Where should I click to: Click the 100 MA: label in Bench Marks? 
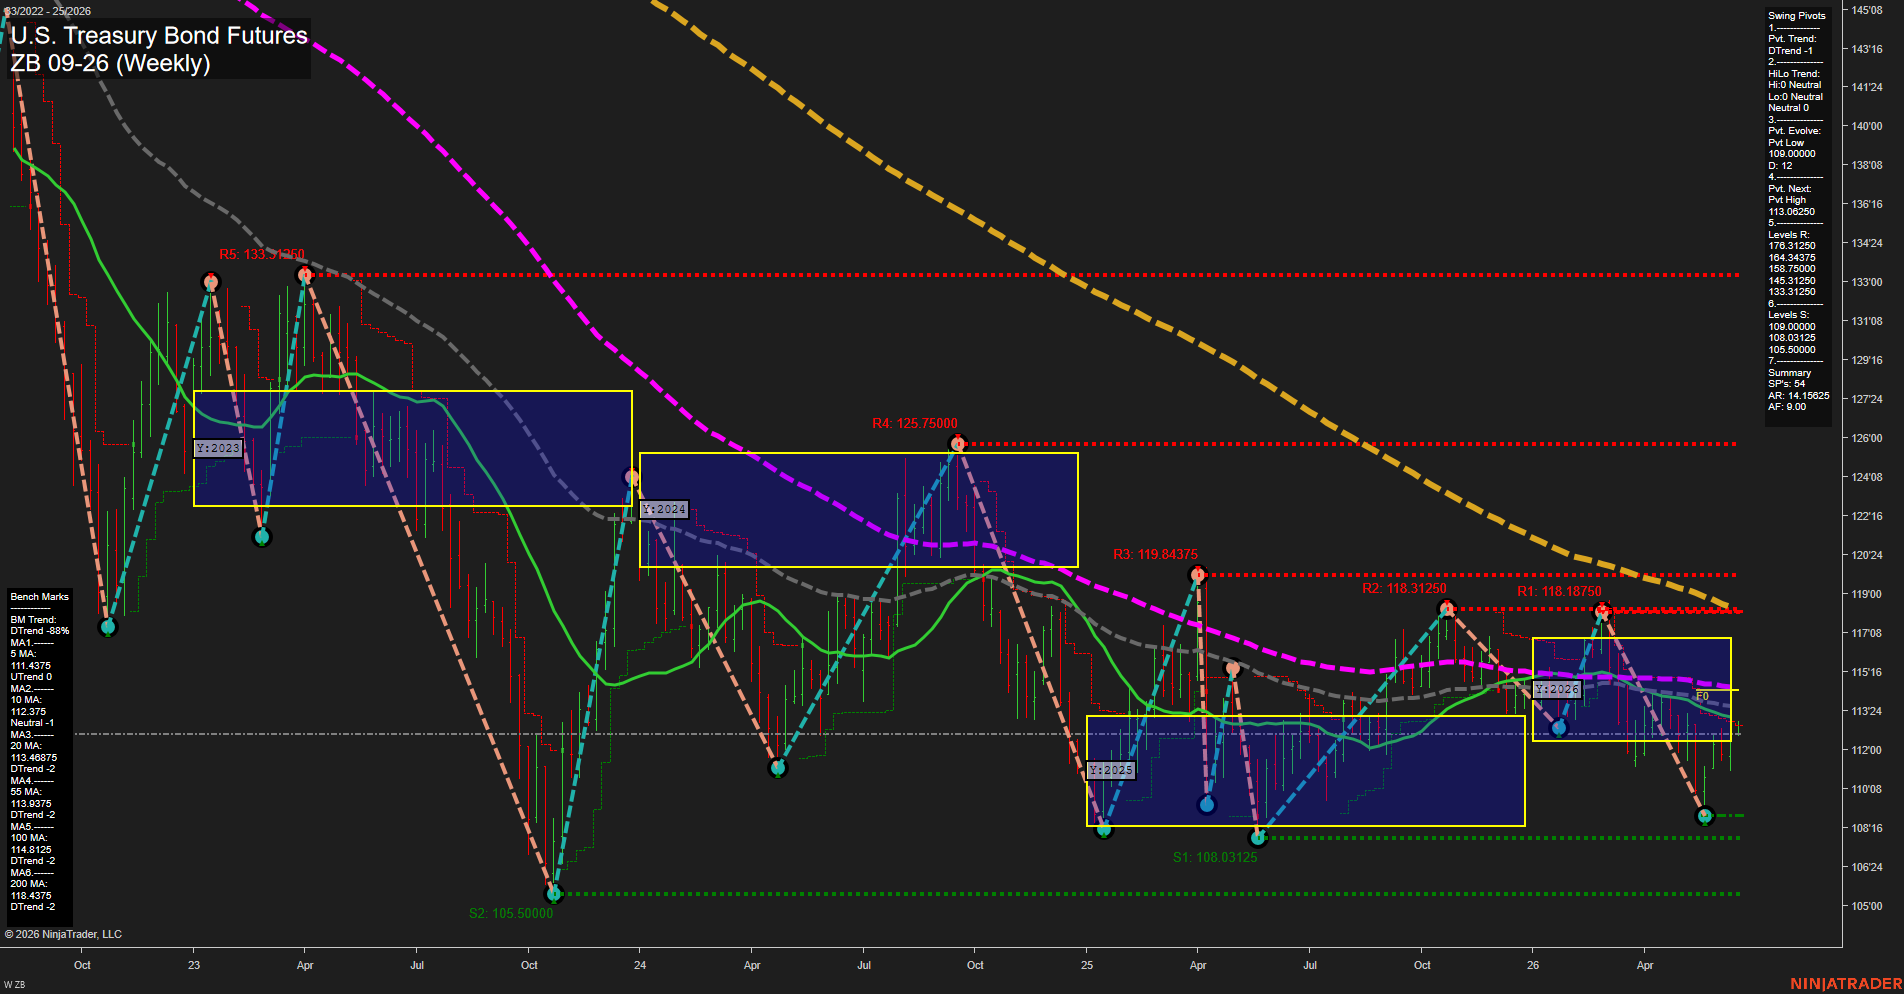tap(29, 838)
